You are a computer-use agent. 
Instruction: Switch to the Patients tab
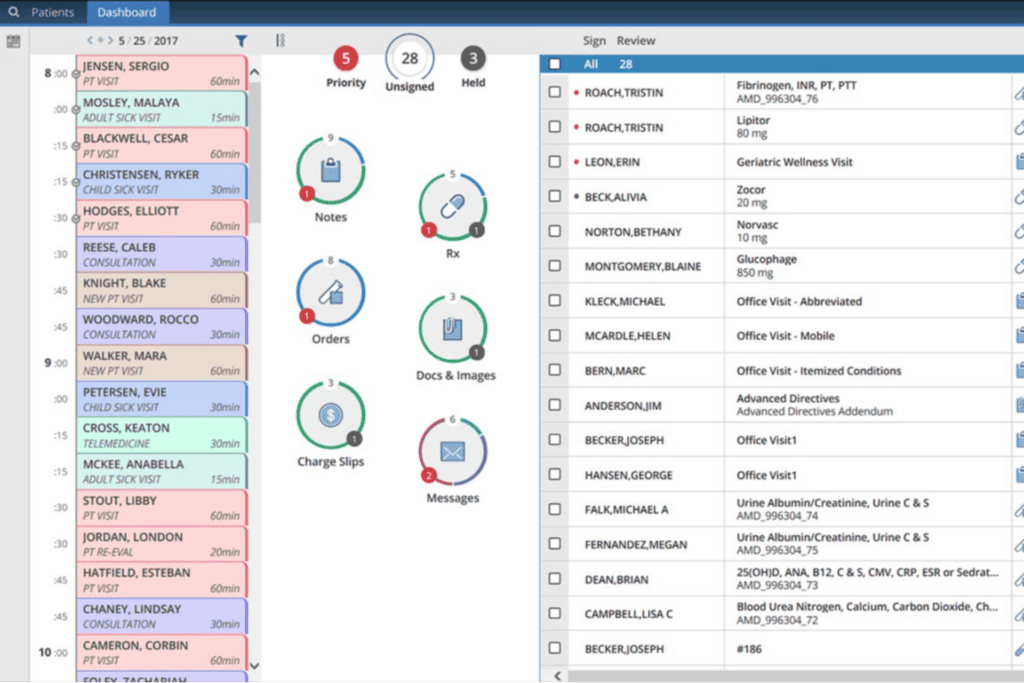pos(52,13)
